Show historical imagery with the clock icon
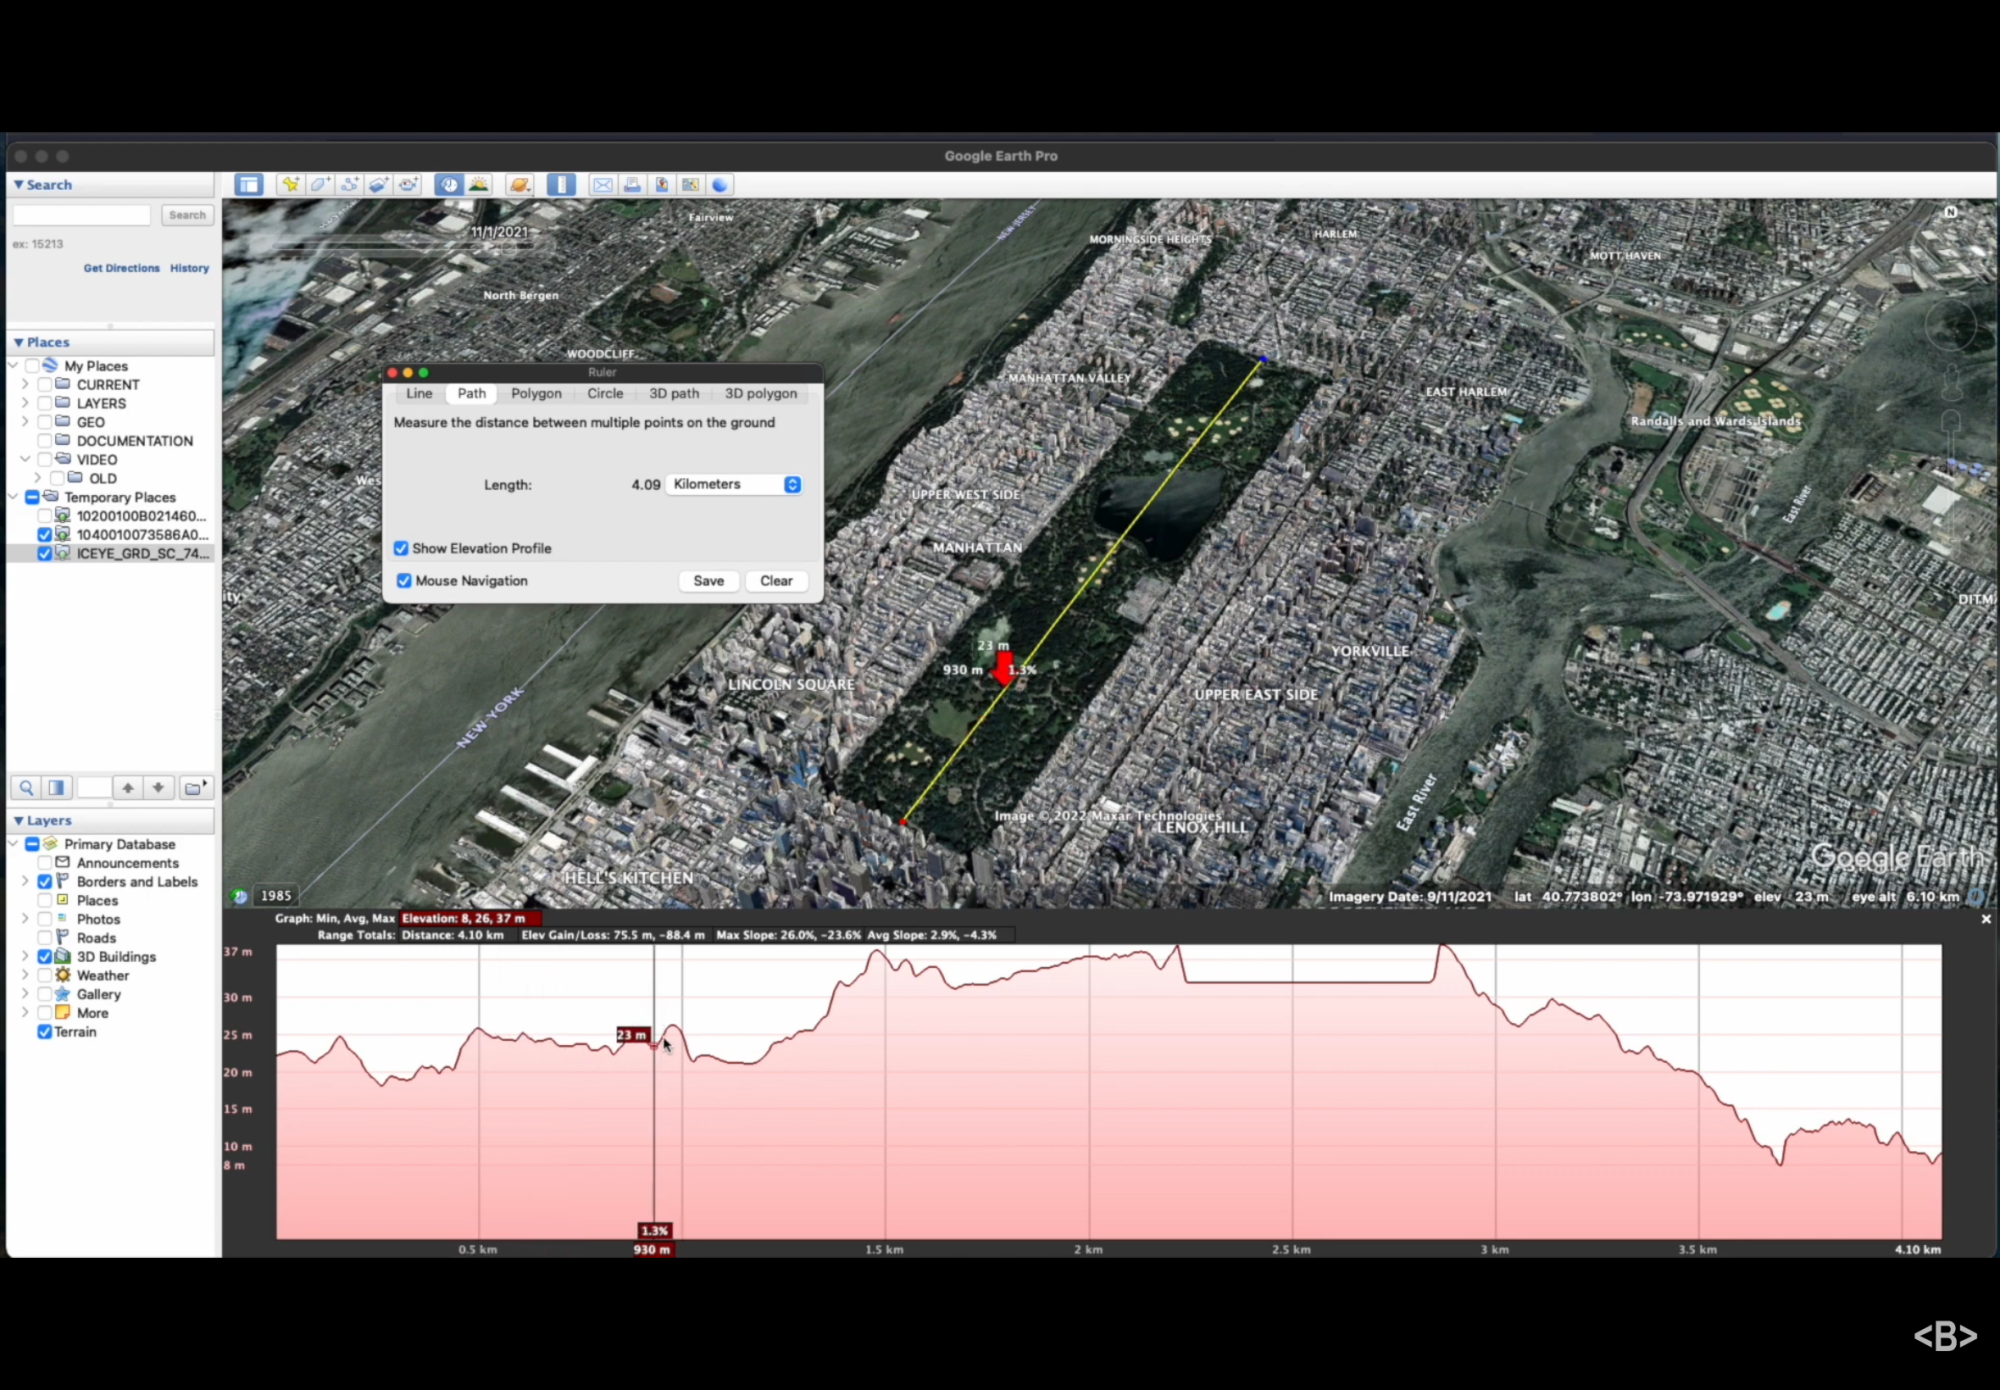 pos(449,185)
